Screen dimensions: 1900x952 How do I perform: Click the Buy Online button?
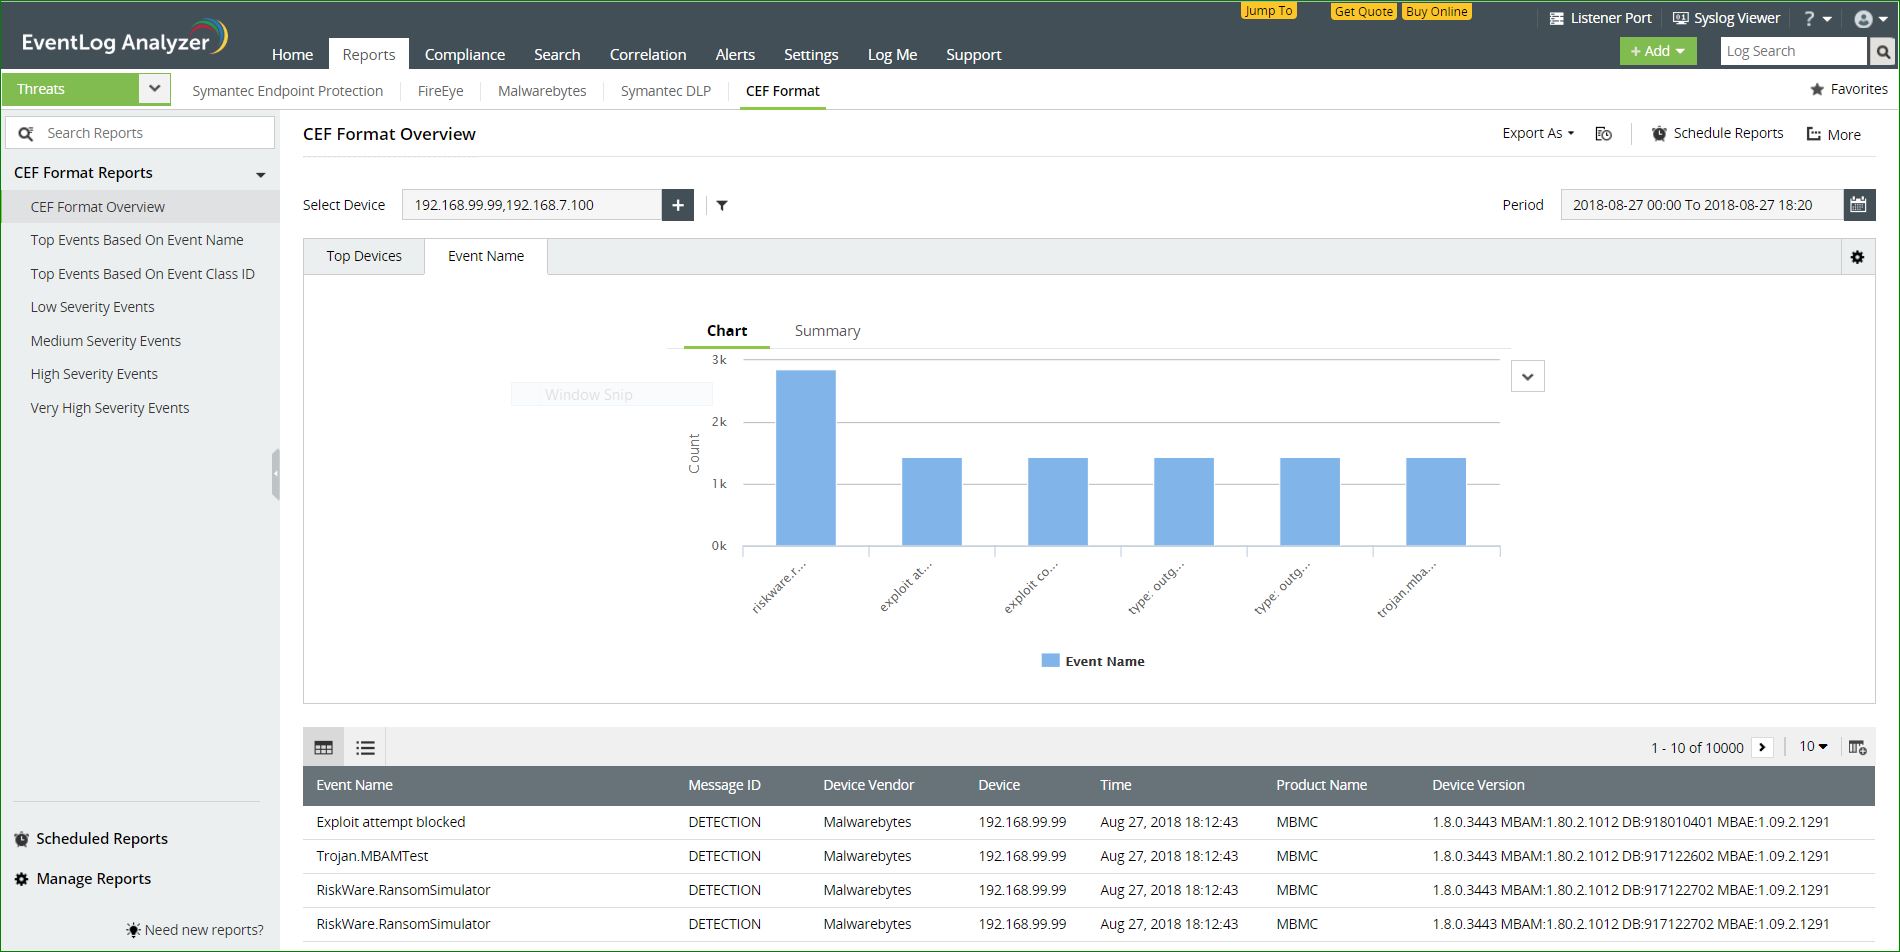pos(1436,12)
